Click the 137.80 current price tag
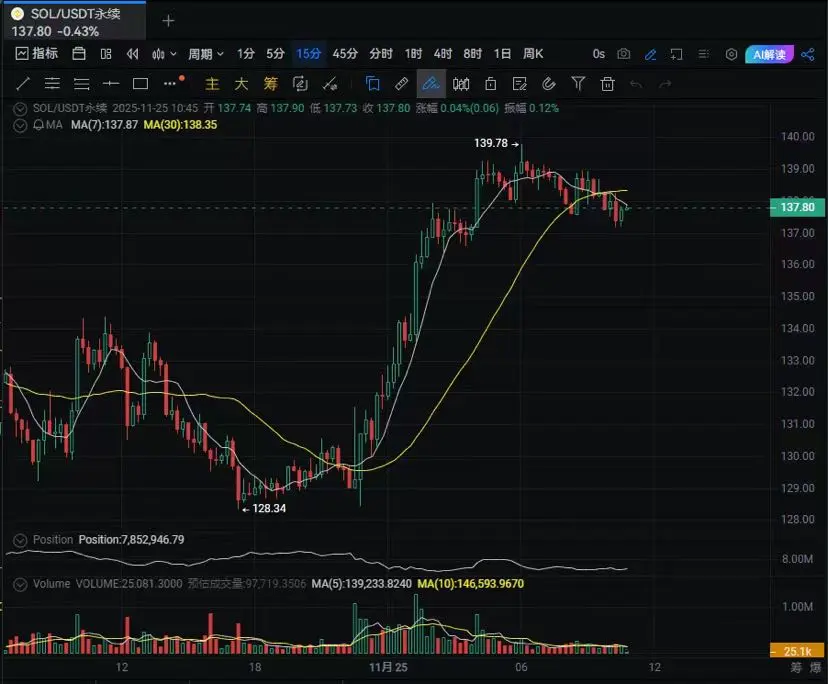 tap(797, 207)
